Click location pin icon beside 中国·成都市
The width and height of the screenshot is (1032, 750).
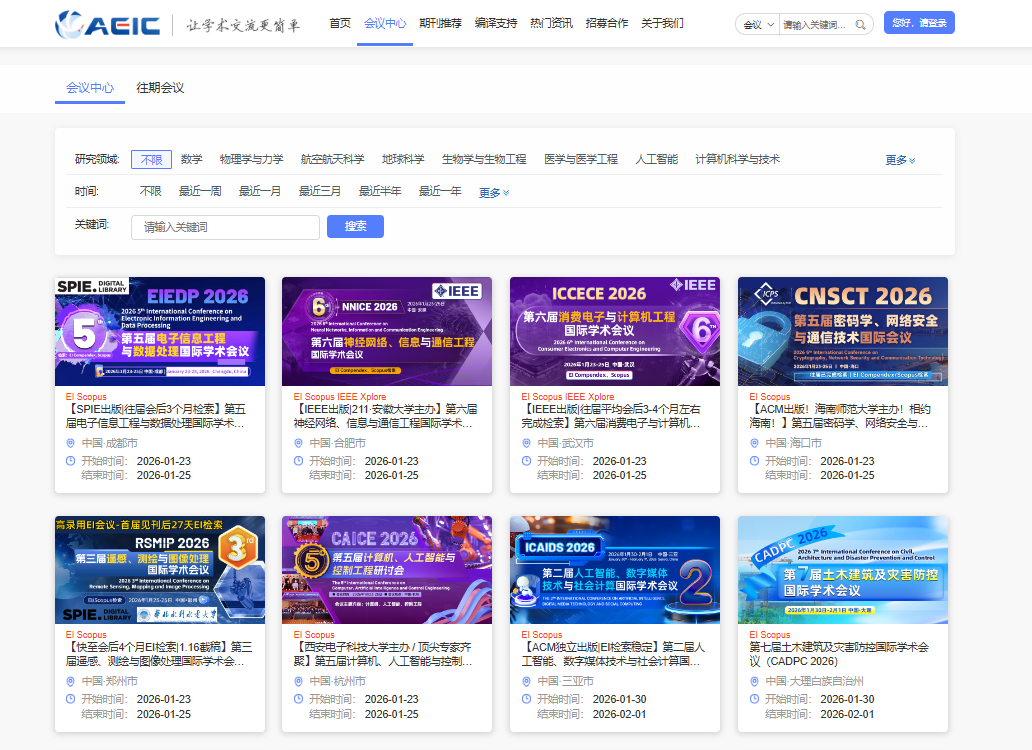70,443
